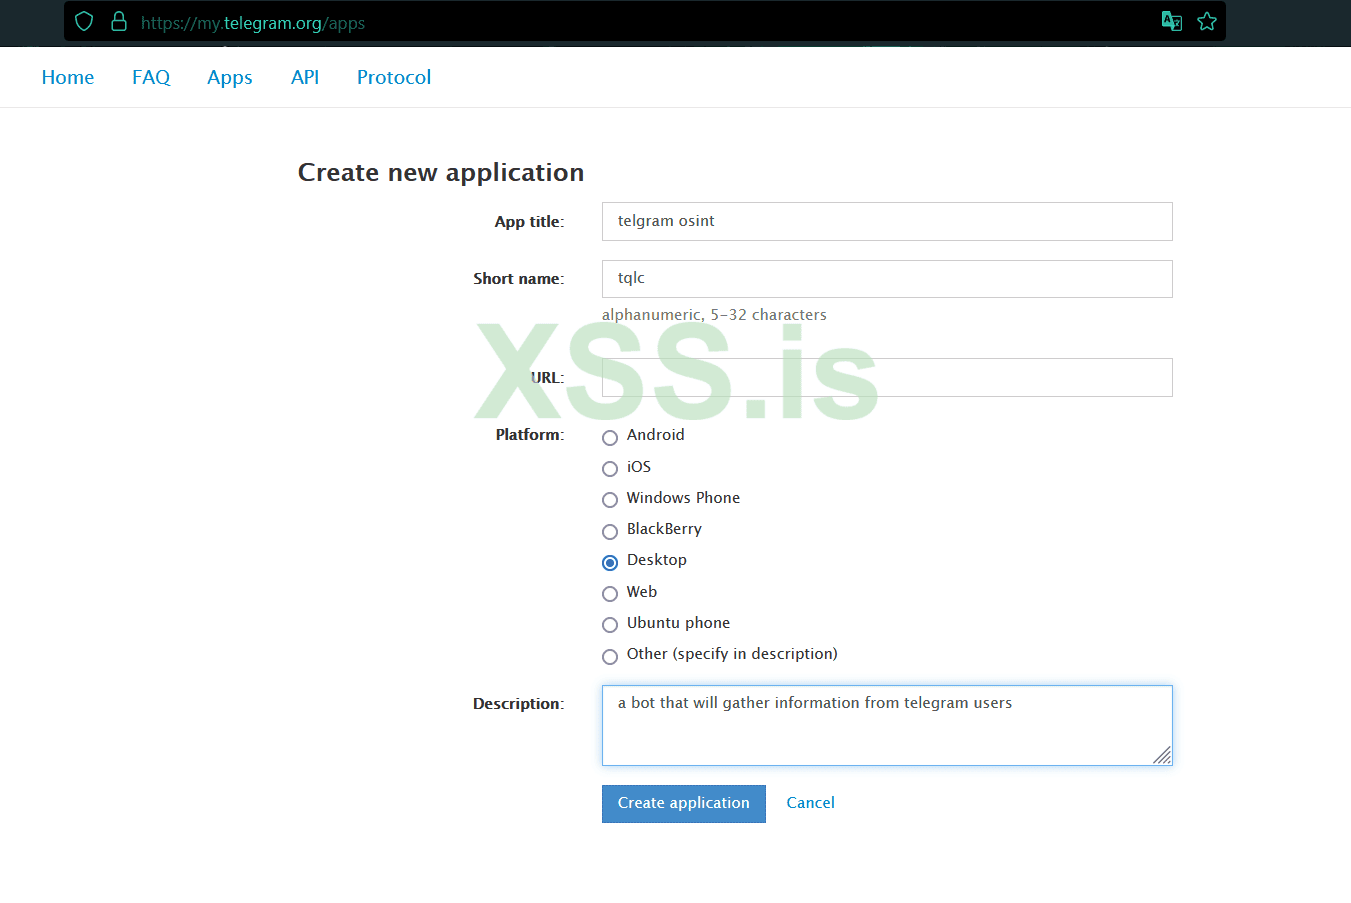Image resolution: width=1351 pixels, height=903 pixels.
Task: Choose the BlackBerry platform radio
Action: click(610, 531)
